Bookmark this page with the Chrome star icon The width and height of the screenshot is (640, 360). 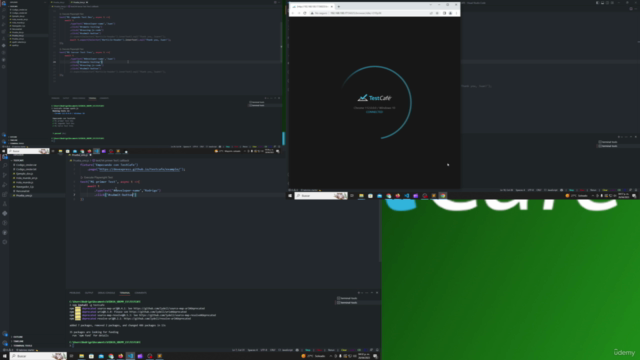click(437, 13)
